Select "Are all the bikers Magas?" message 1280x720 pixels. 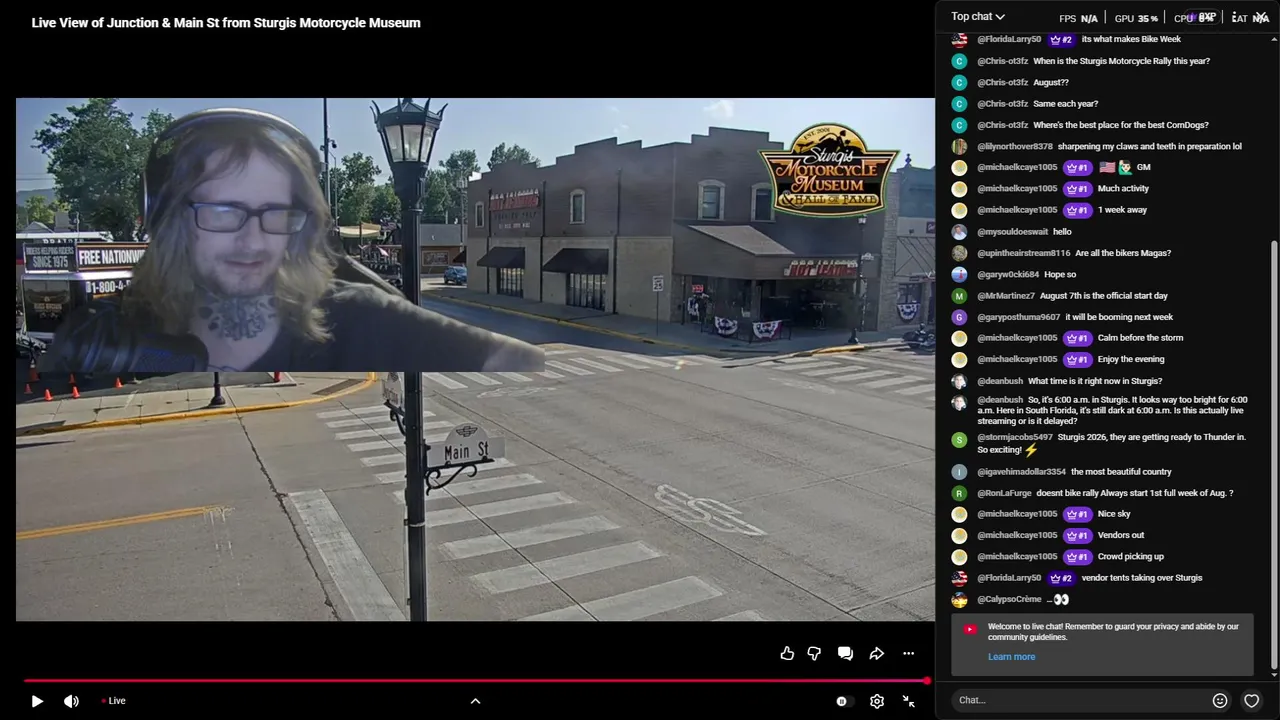1123,253
